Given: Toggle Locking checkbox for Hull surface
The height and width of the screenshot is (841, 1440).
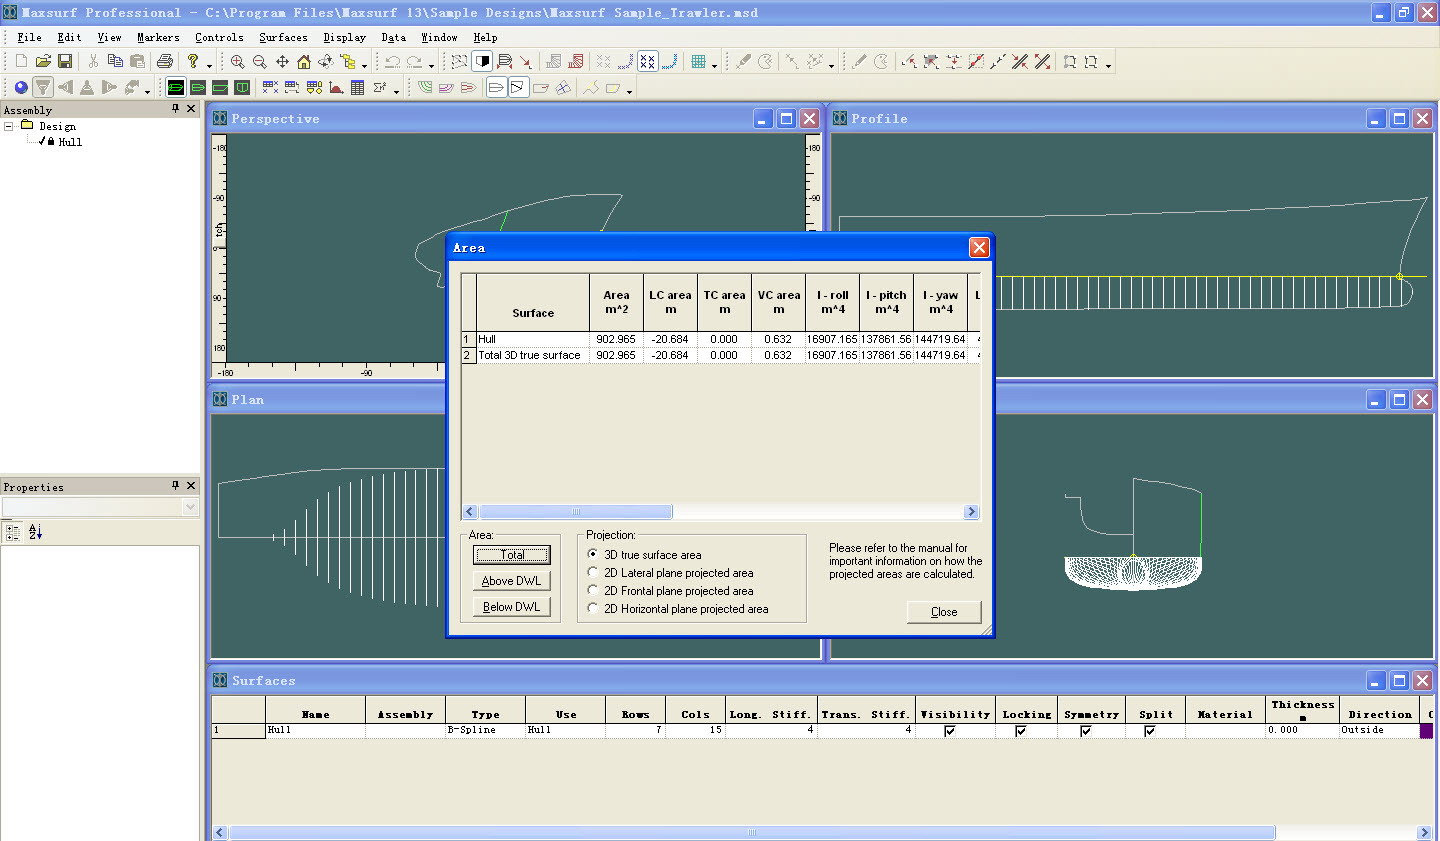Looking at the screenshot, I should point(1021,731).
